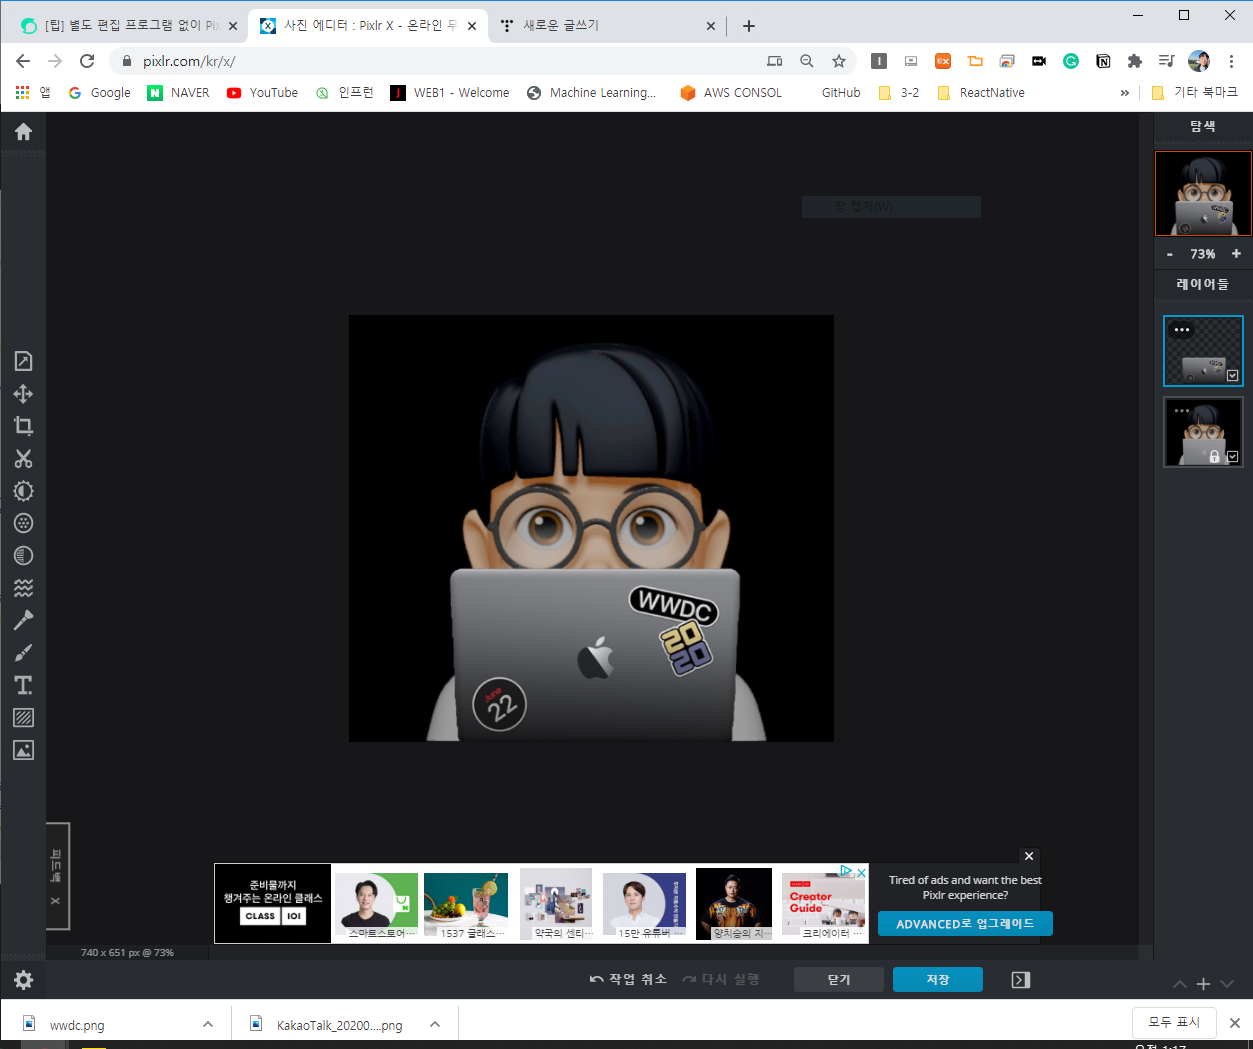Open the AWS CONSOL bookmark
1253x1049 pixels.
731,93
